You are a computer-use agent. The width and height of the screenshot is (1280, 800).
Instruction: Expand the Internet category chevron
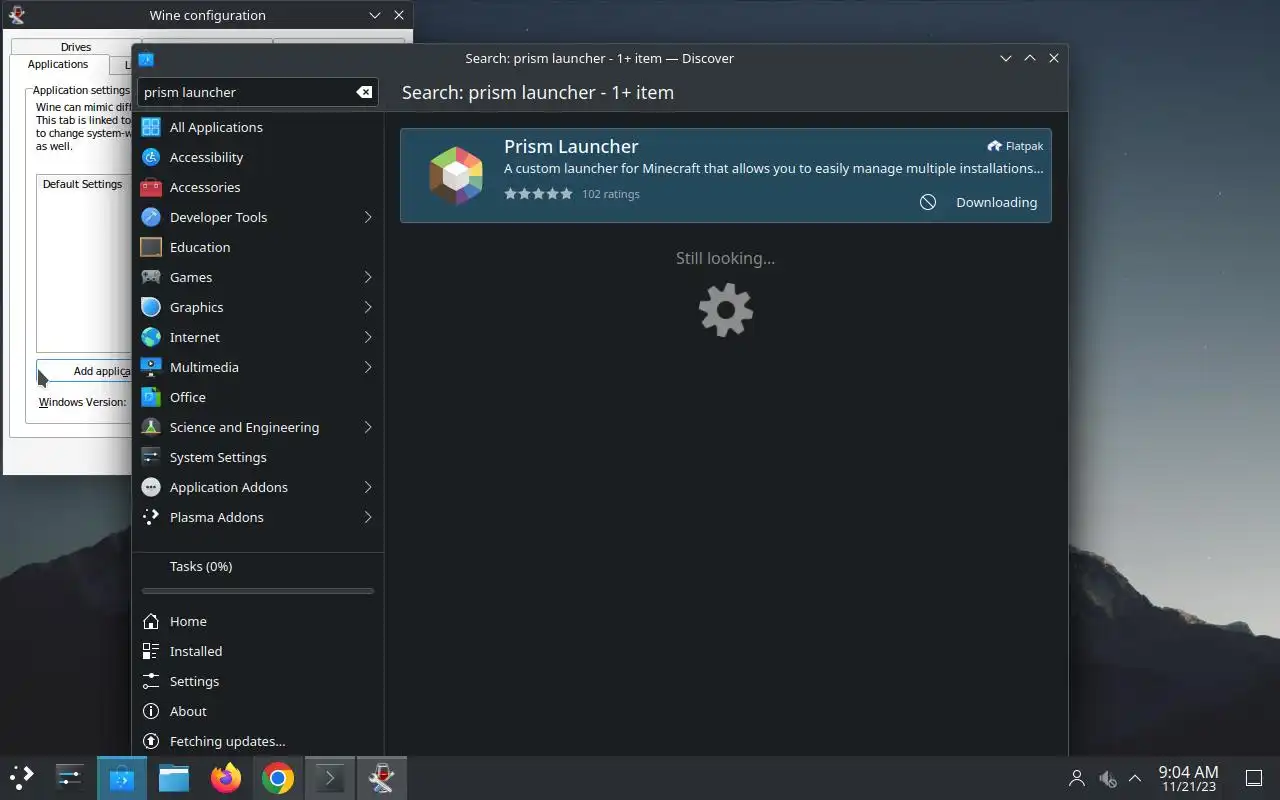(367, 337)
